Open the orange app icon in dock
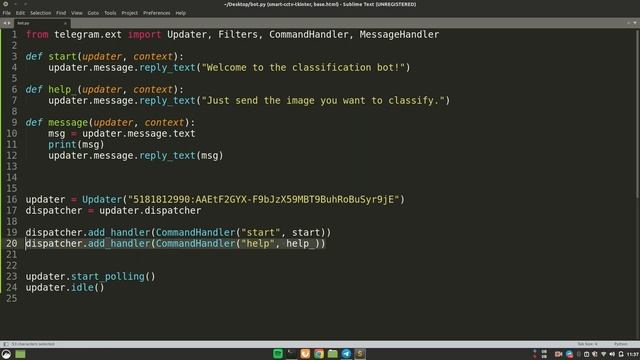This screenshot has width=640, height=360. 305,354
